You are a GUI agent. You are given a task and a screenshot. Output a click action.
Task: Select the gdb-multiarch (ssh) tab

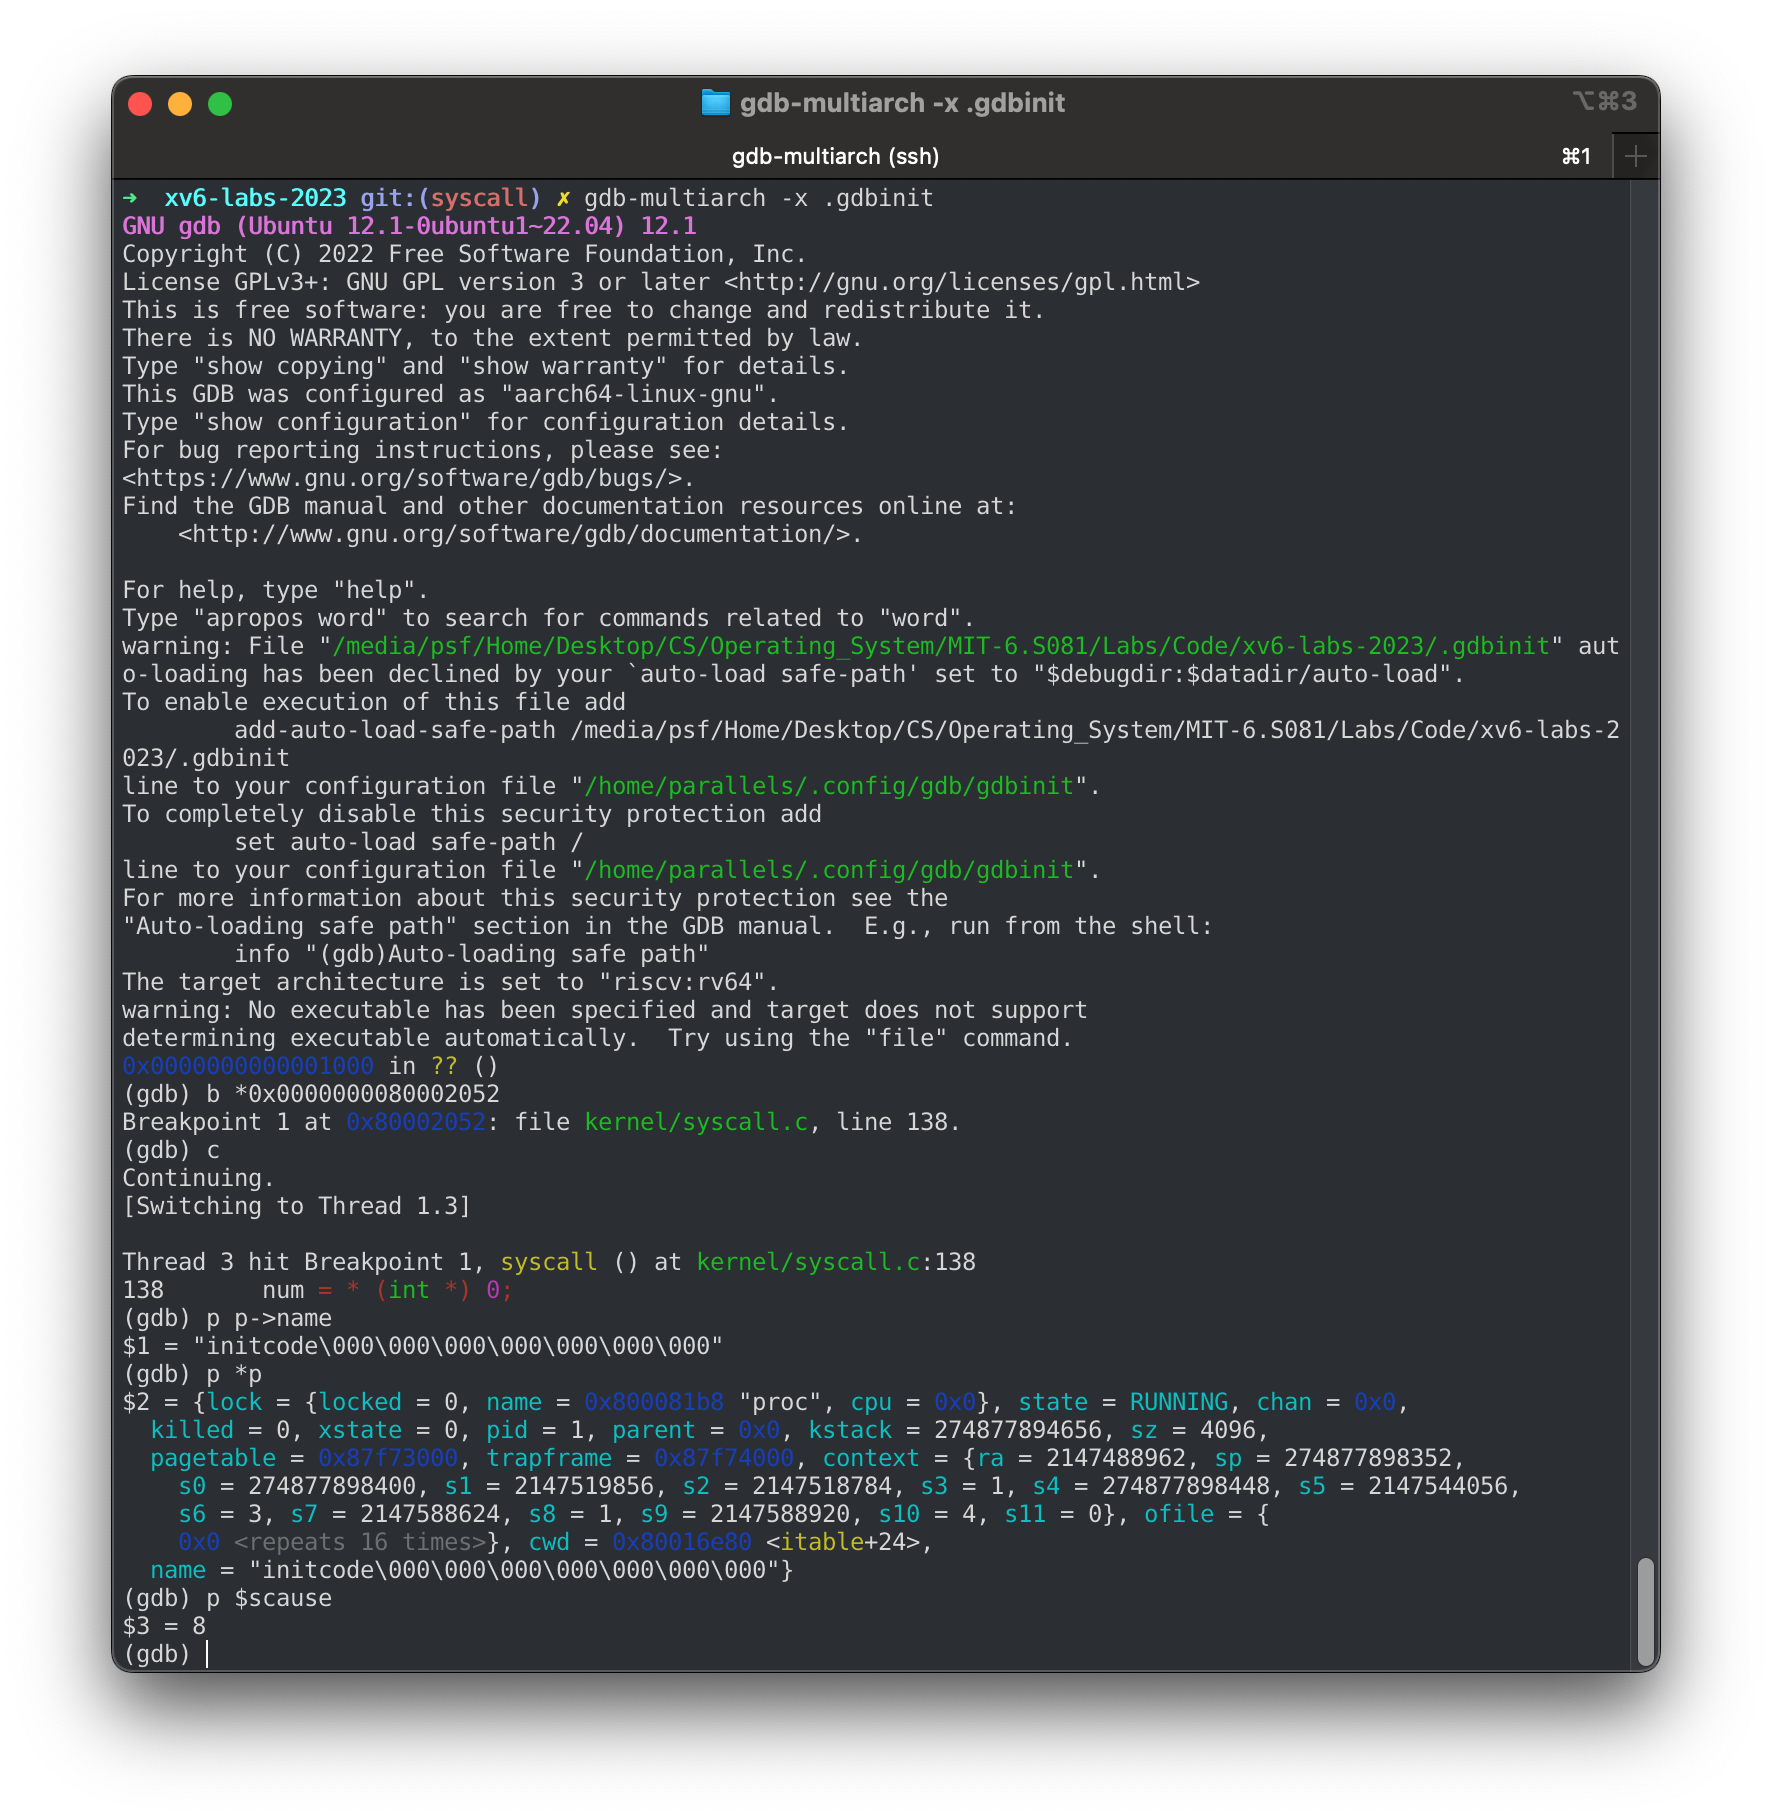point(835,156)
